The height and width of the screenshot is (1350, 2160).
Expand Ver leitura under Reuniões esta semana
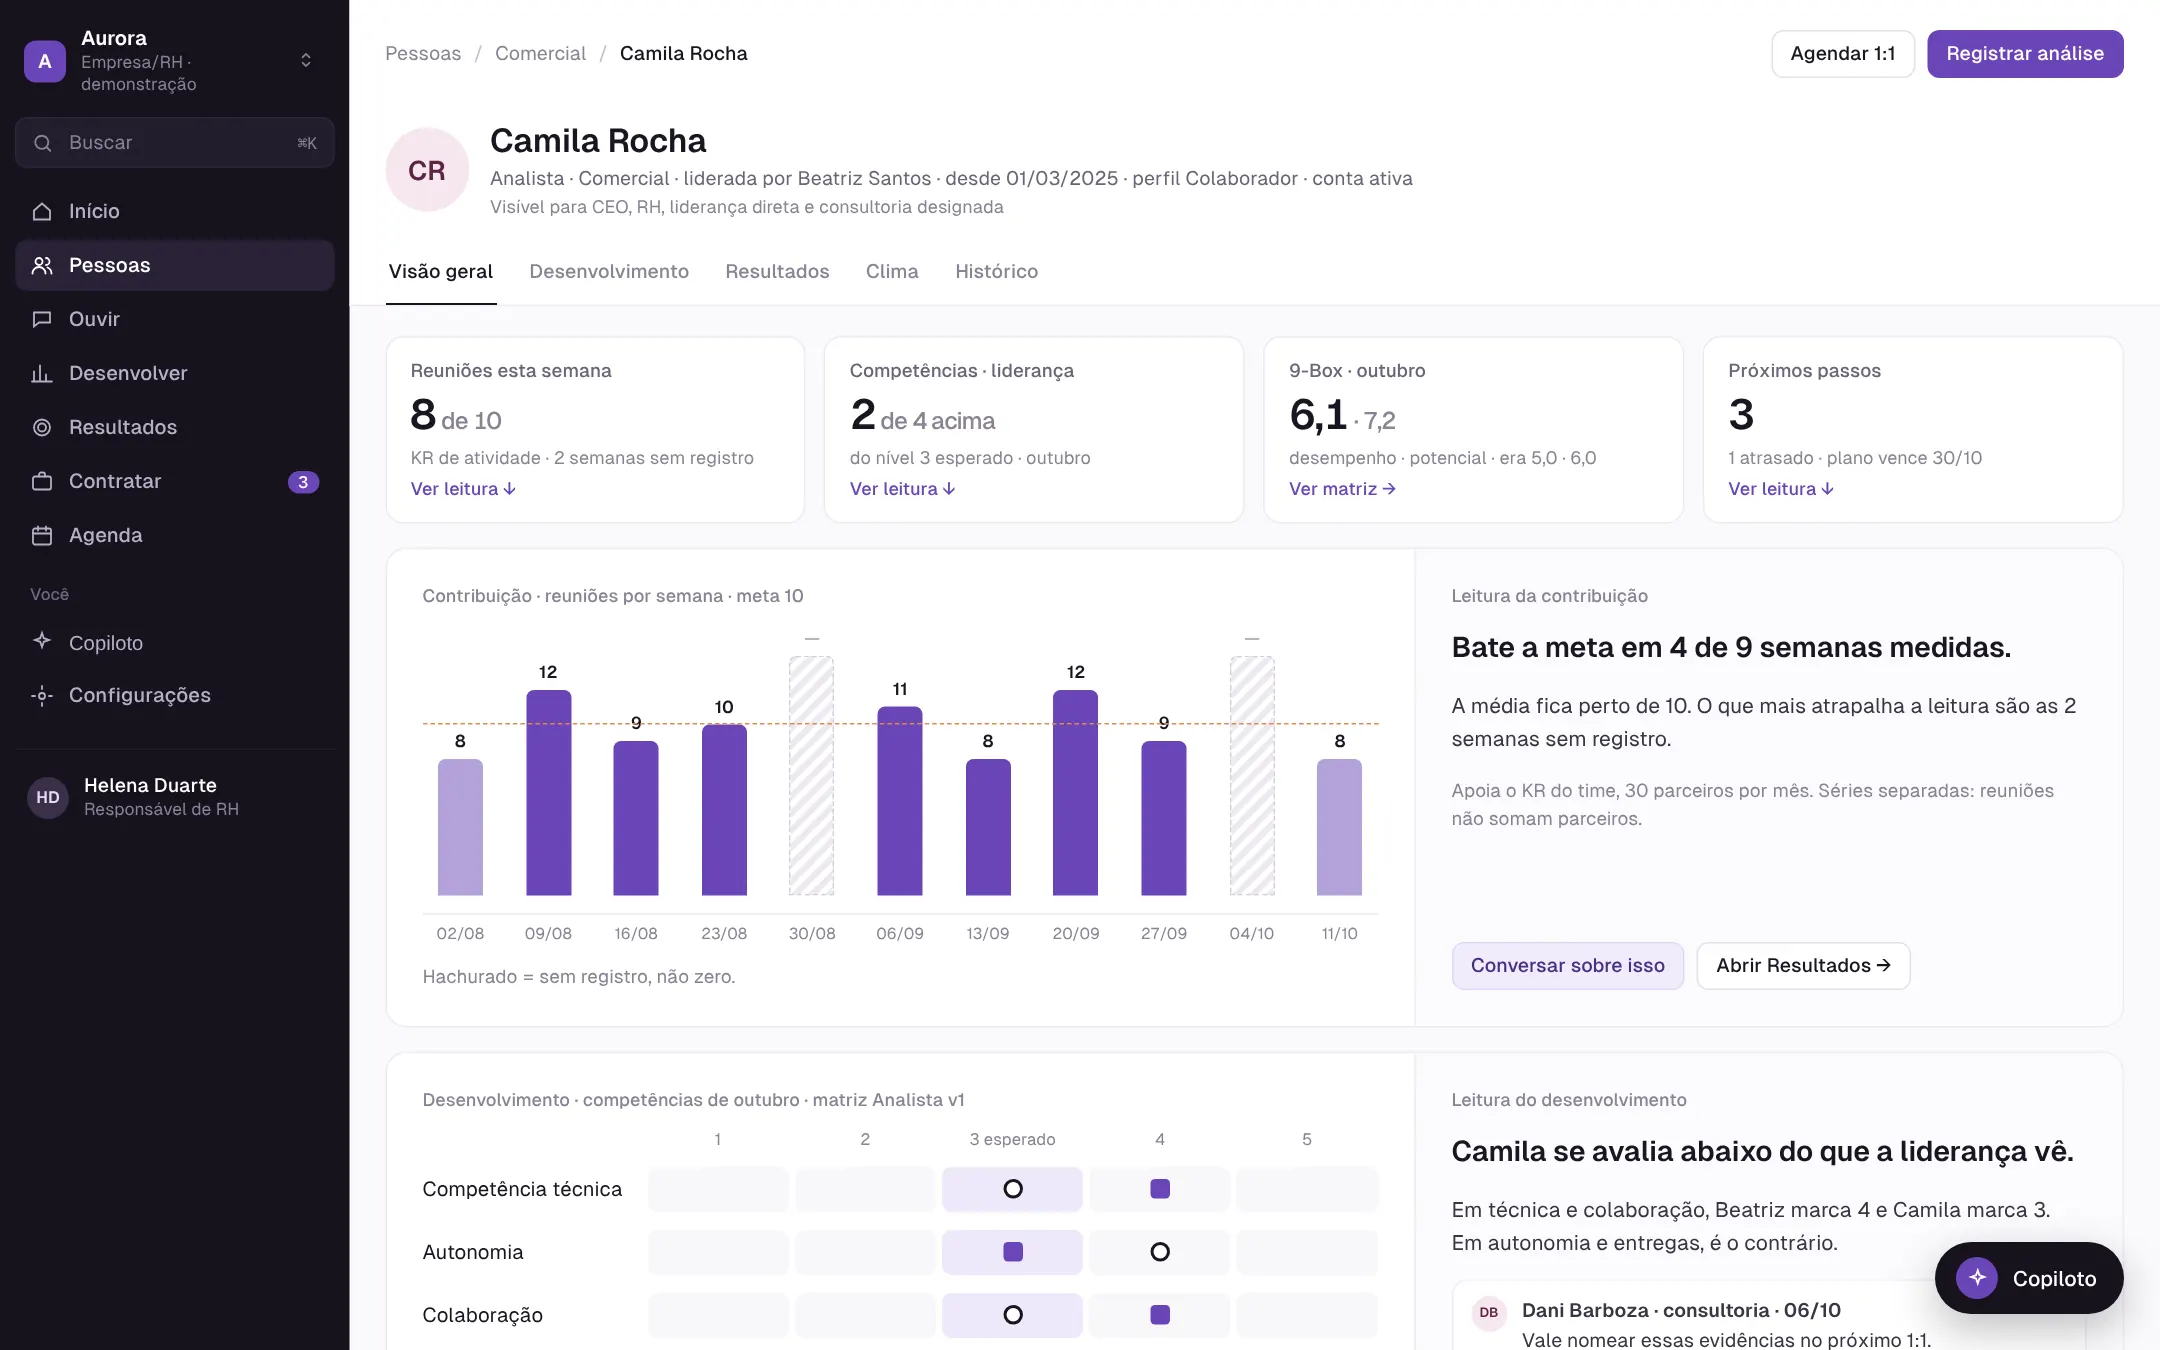pos(463,489)
